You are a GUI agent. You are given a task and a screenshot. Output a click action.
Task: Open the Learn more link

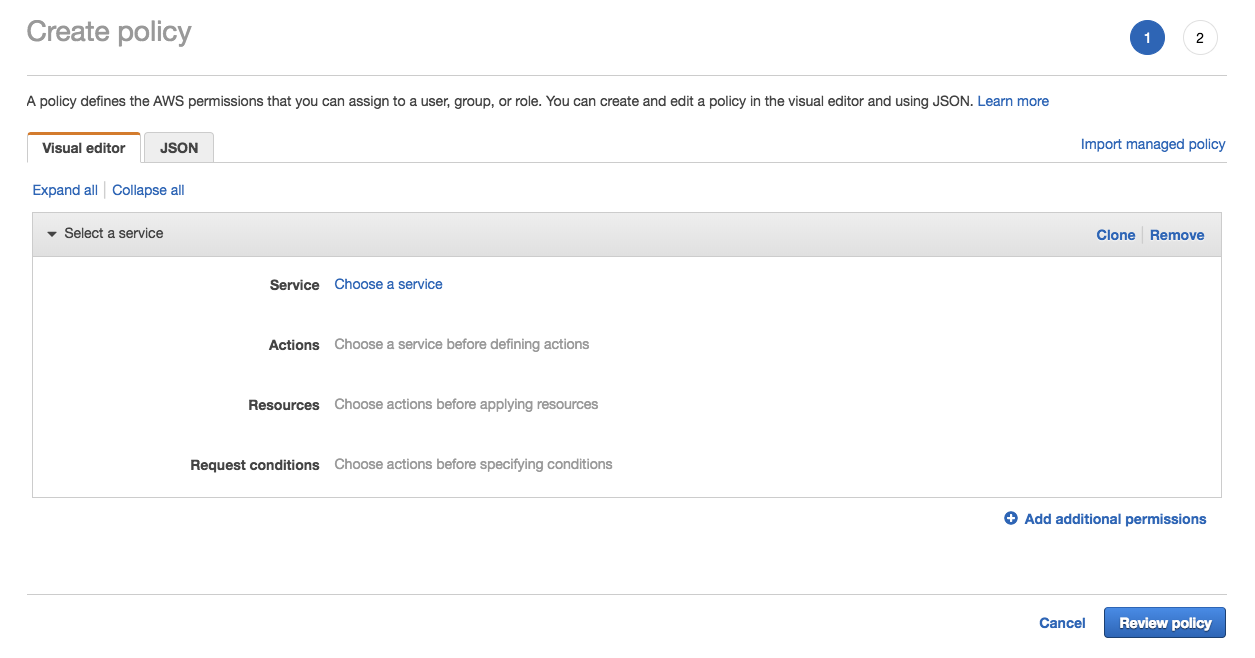1013,101
